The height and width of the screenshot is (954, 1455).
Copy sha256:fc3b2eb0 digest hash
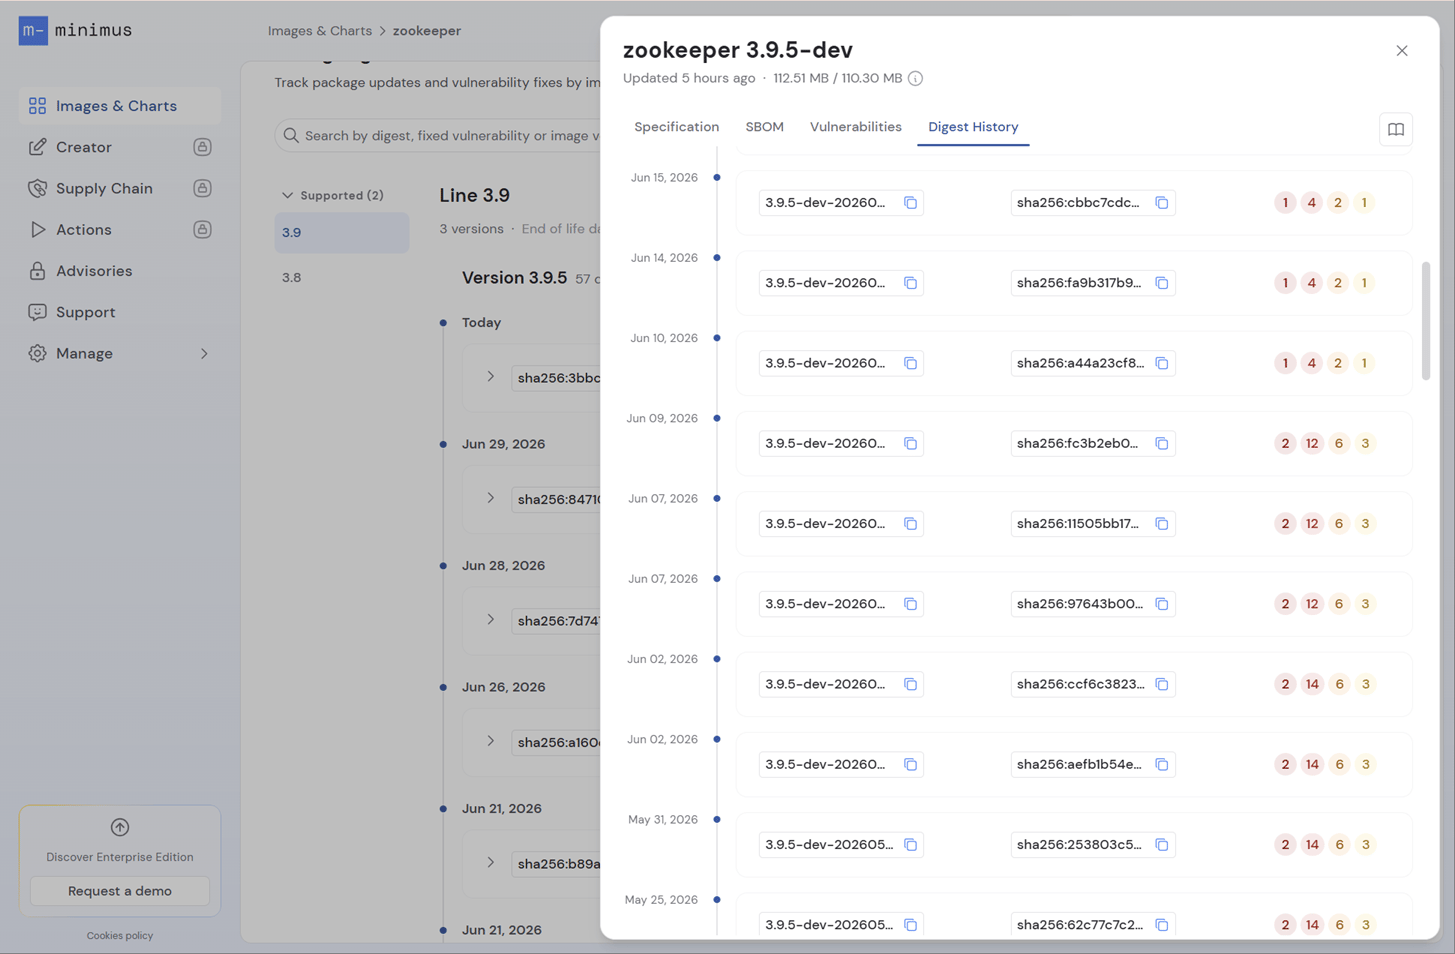[x=1162, y=443]
